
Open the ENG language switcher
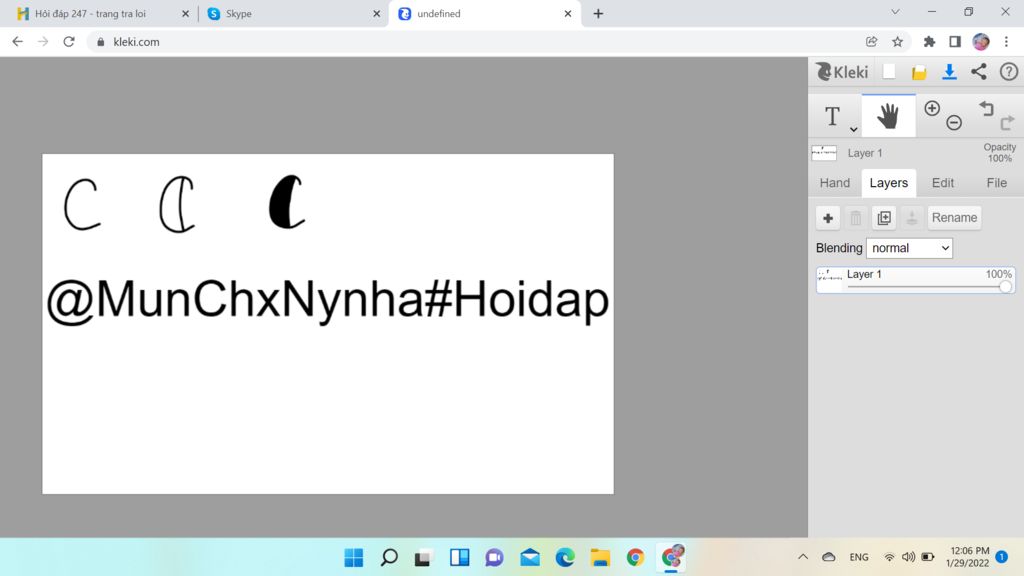pyautogui.click(x=859, y=557)
